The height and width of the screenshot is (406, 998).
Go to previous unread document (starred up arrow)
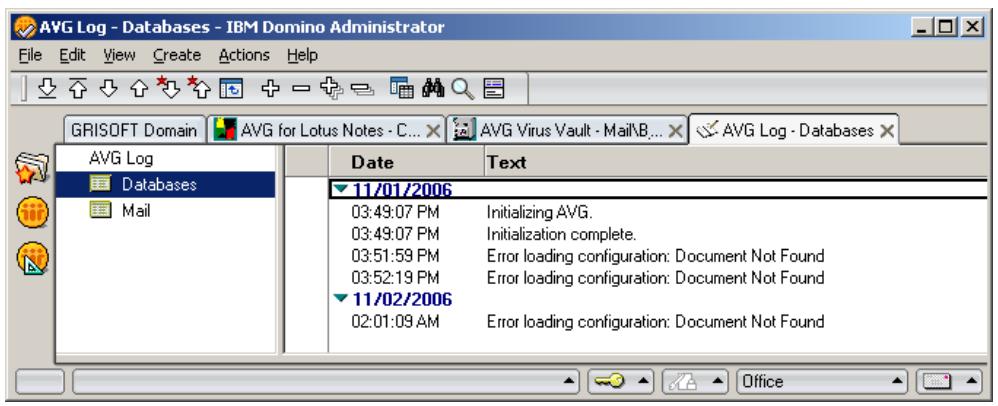pos(200,88)
